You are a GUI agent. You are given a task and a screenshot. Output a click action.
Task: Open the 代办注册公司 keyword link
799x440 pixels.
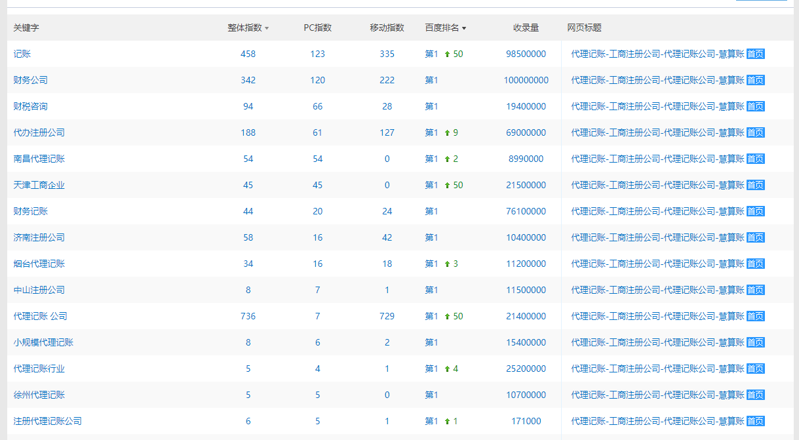(39, 133)
